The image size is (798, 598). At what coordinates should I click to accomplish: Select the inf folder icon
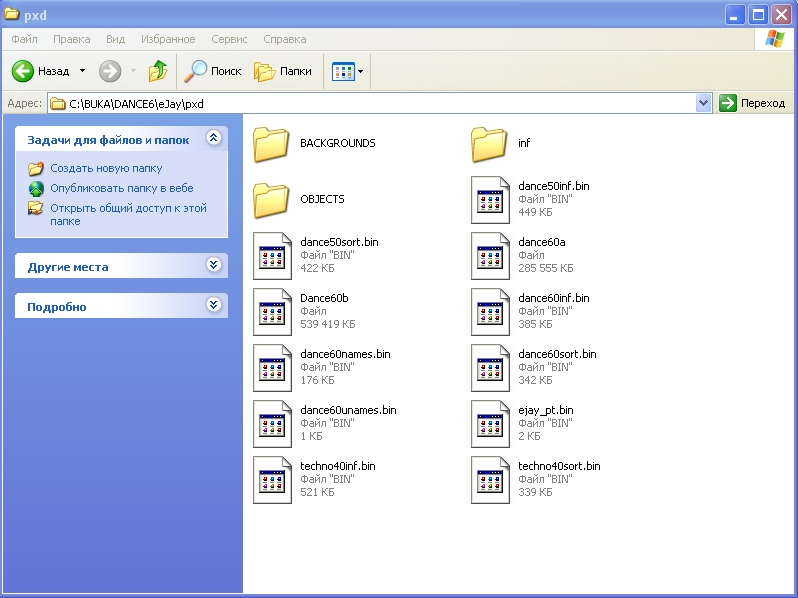pyautogui.click(x=489, y=145)
